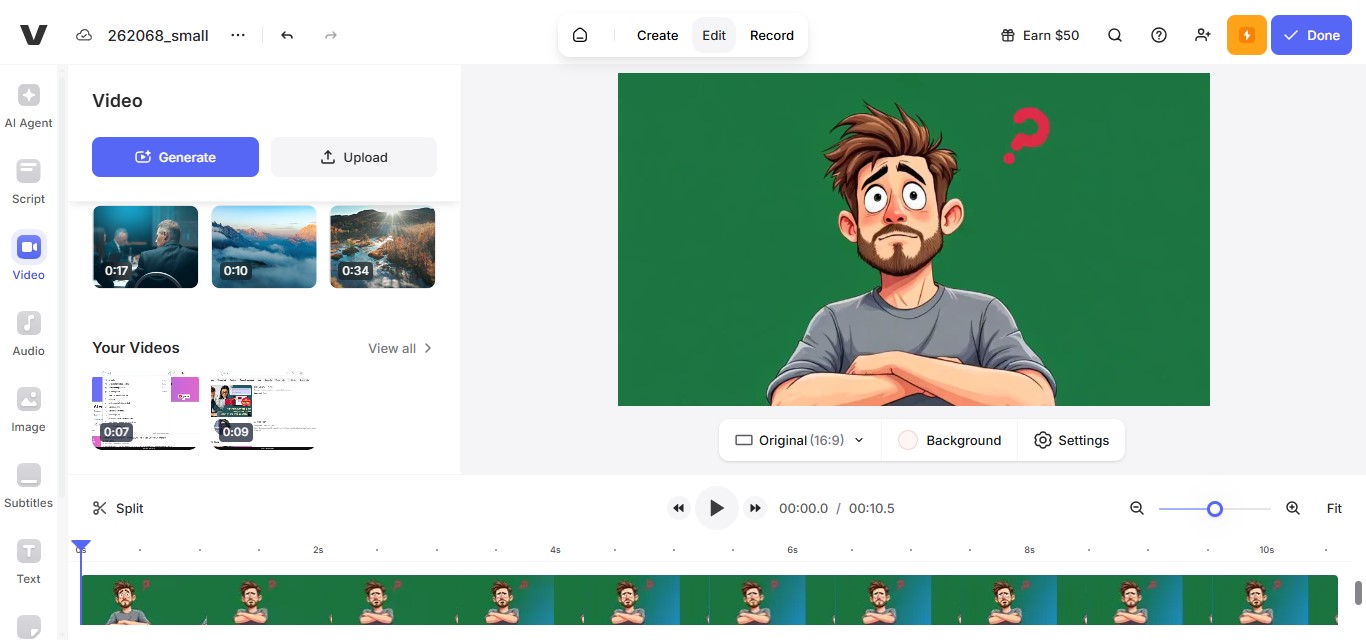Play the video preview
Image resolution: width=1366 pixels, height=640 pixels.
click(x=716, y=508)
